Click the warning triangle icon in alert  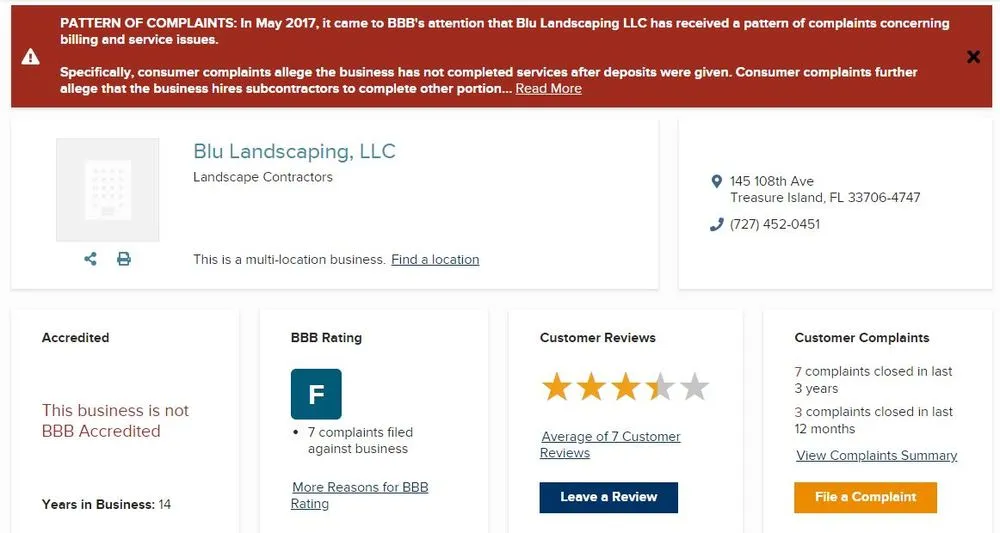coord(32,57)
